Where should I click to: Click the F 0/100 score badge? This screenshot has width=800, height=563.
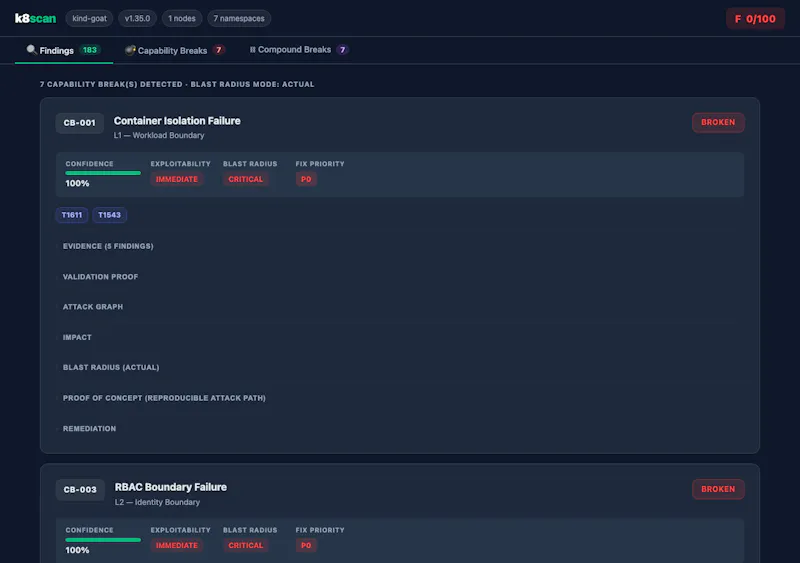(755, 19)
